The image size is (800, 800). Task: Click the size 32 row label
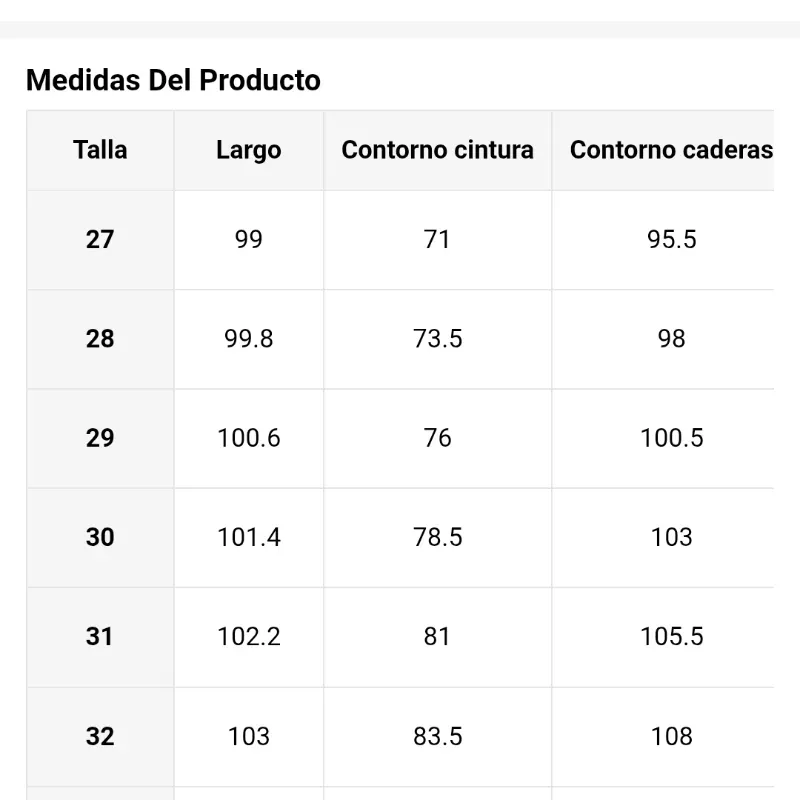pos(100,736)
